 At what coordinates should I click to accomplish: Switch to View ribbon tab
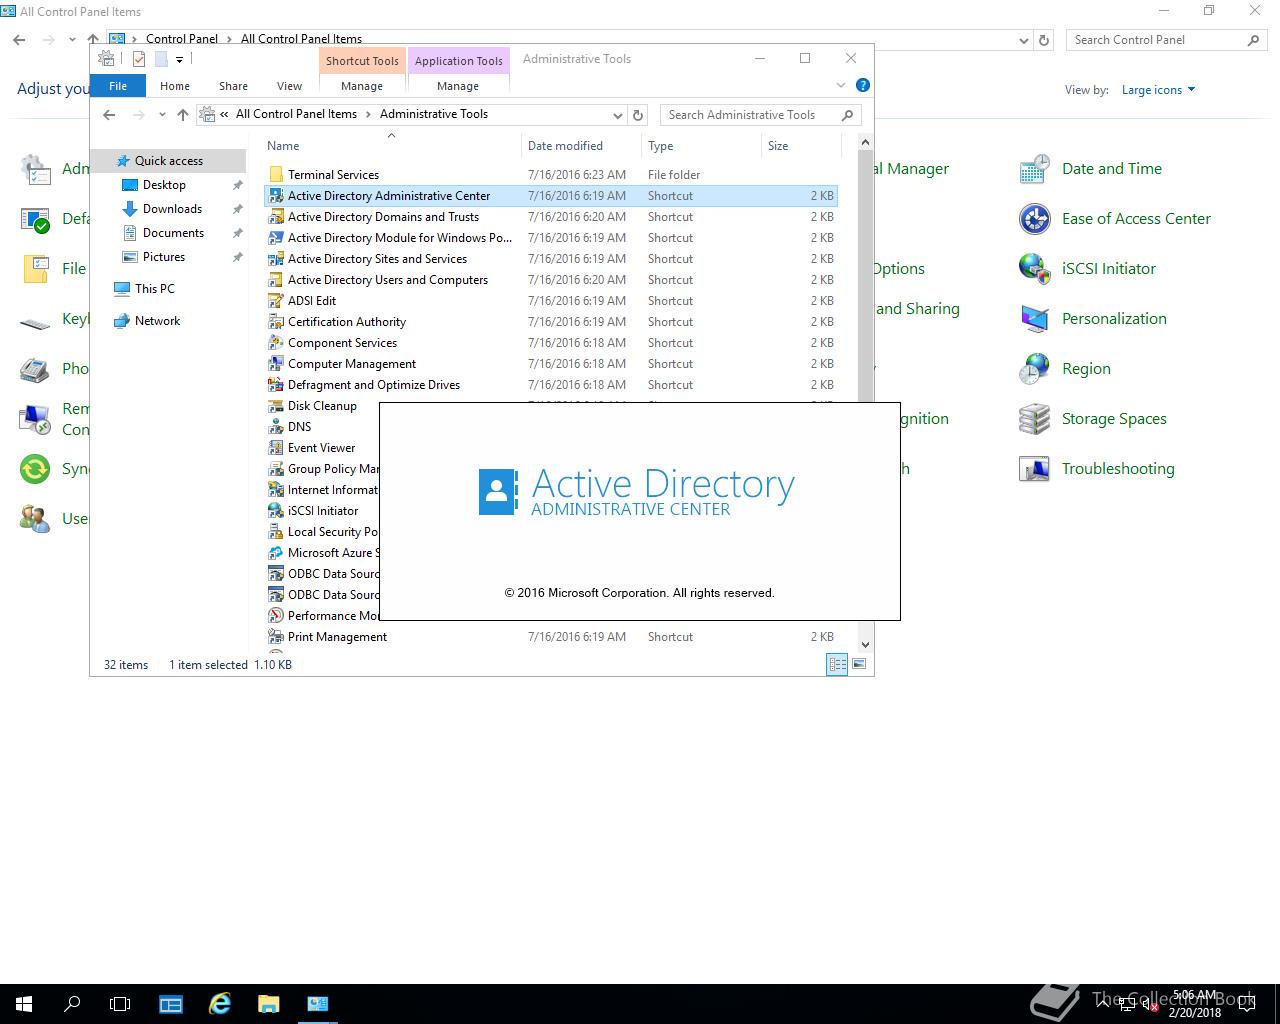(x=289, y=86)
